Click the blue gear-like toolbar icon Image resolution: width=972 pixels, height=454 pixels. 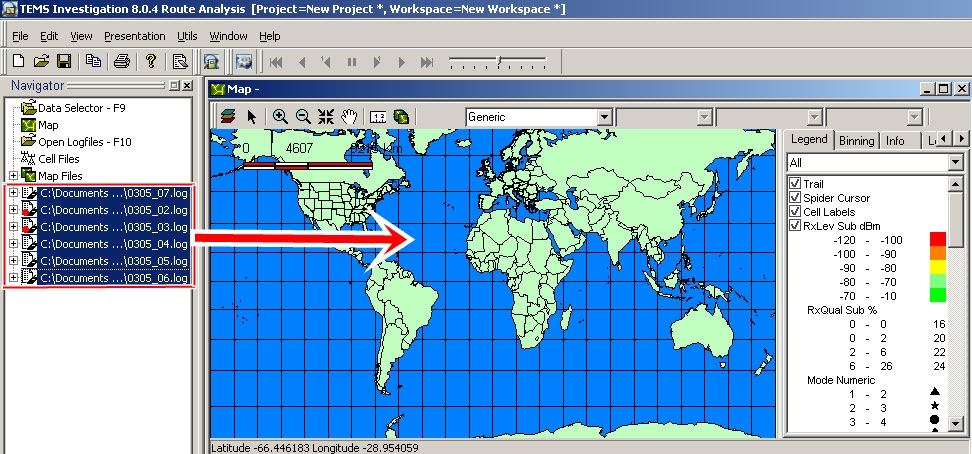244,61
